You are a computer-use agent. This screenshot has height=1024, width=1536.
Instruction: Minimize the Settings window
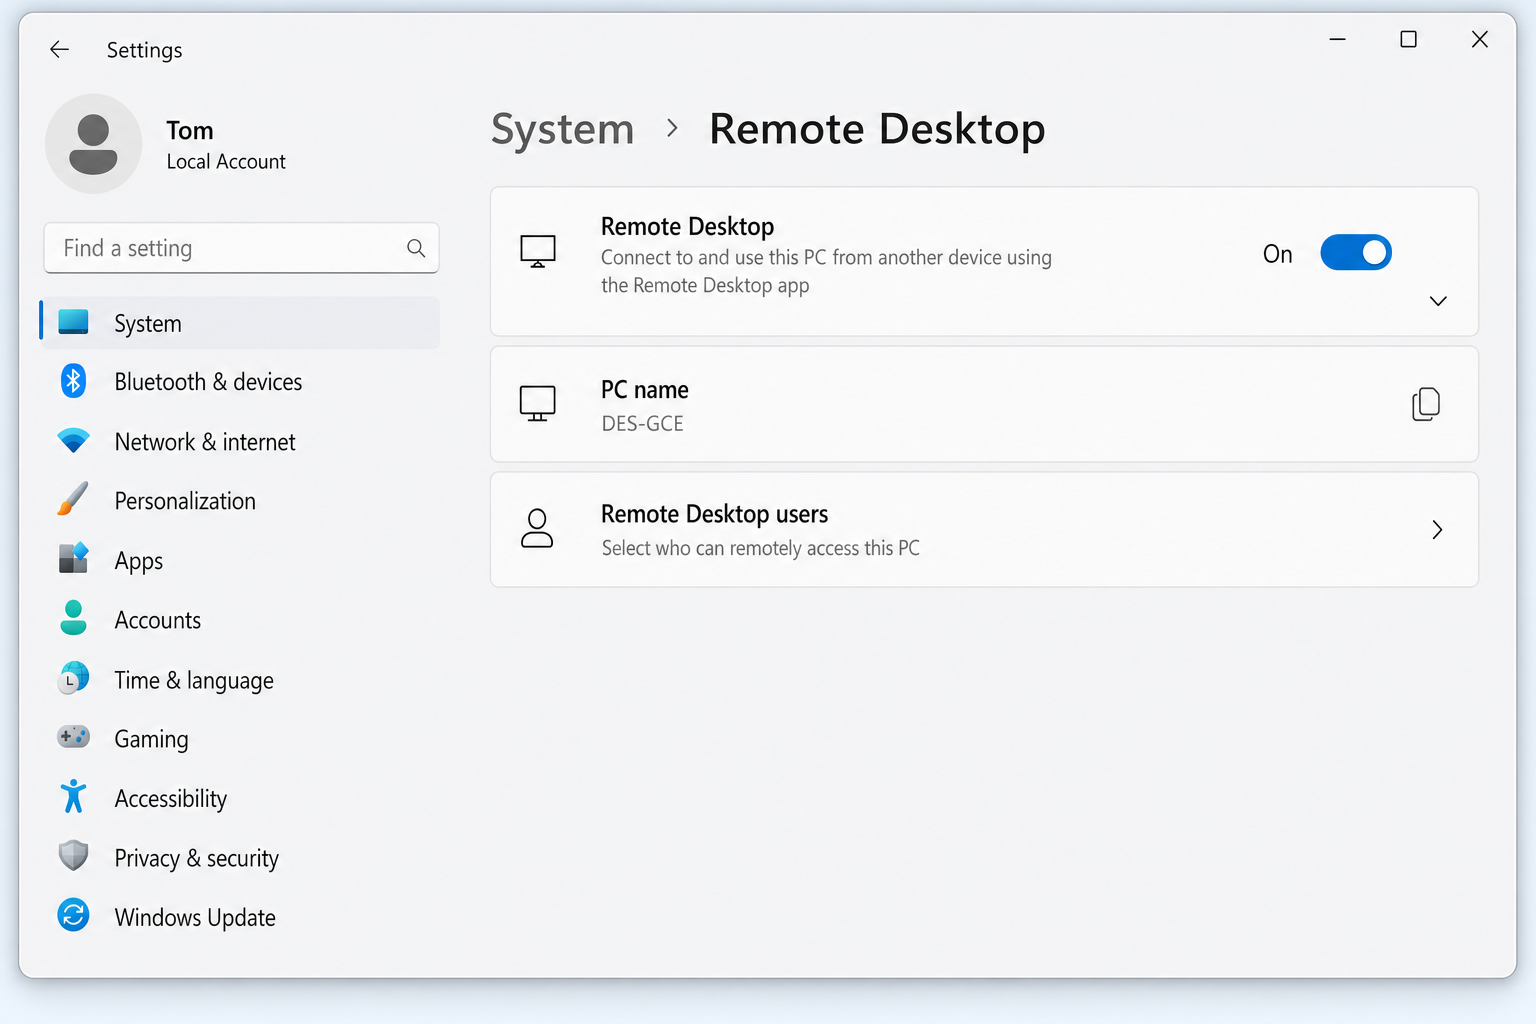(1337, 39)
